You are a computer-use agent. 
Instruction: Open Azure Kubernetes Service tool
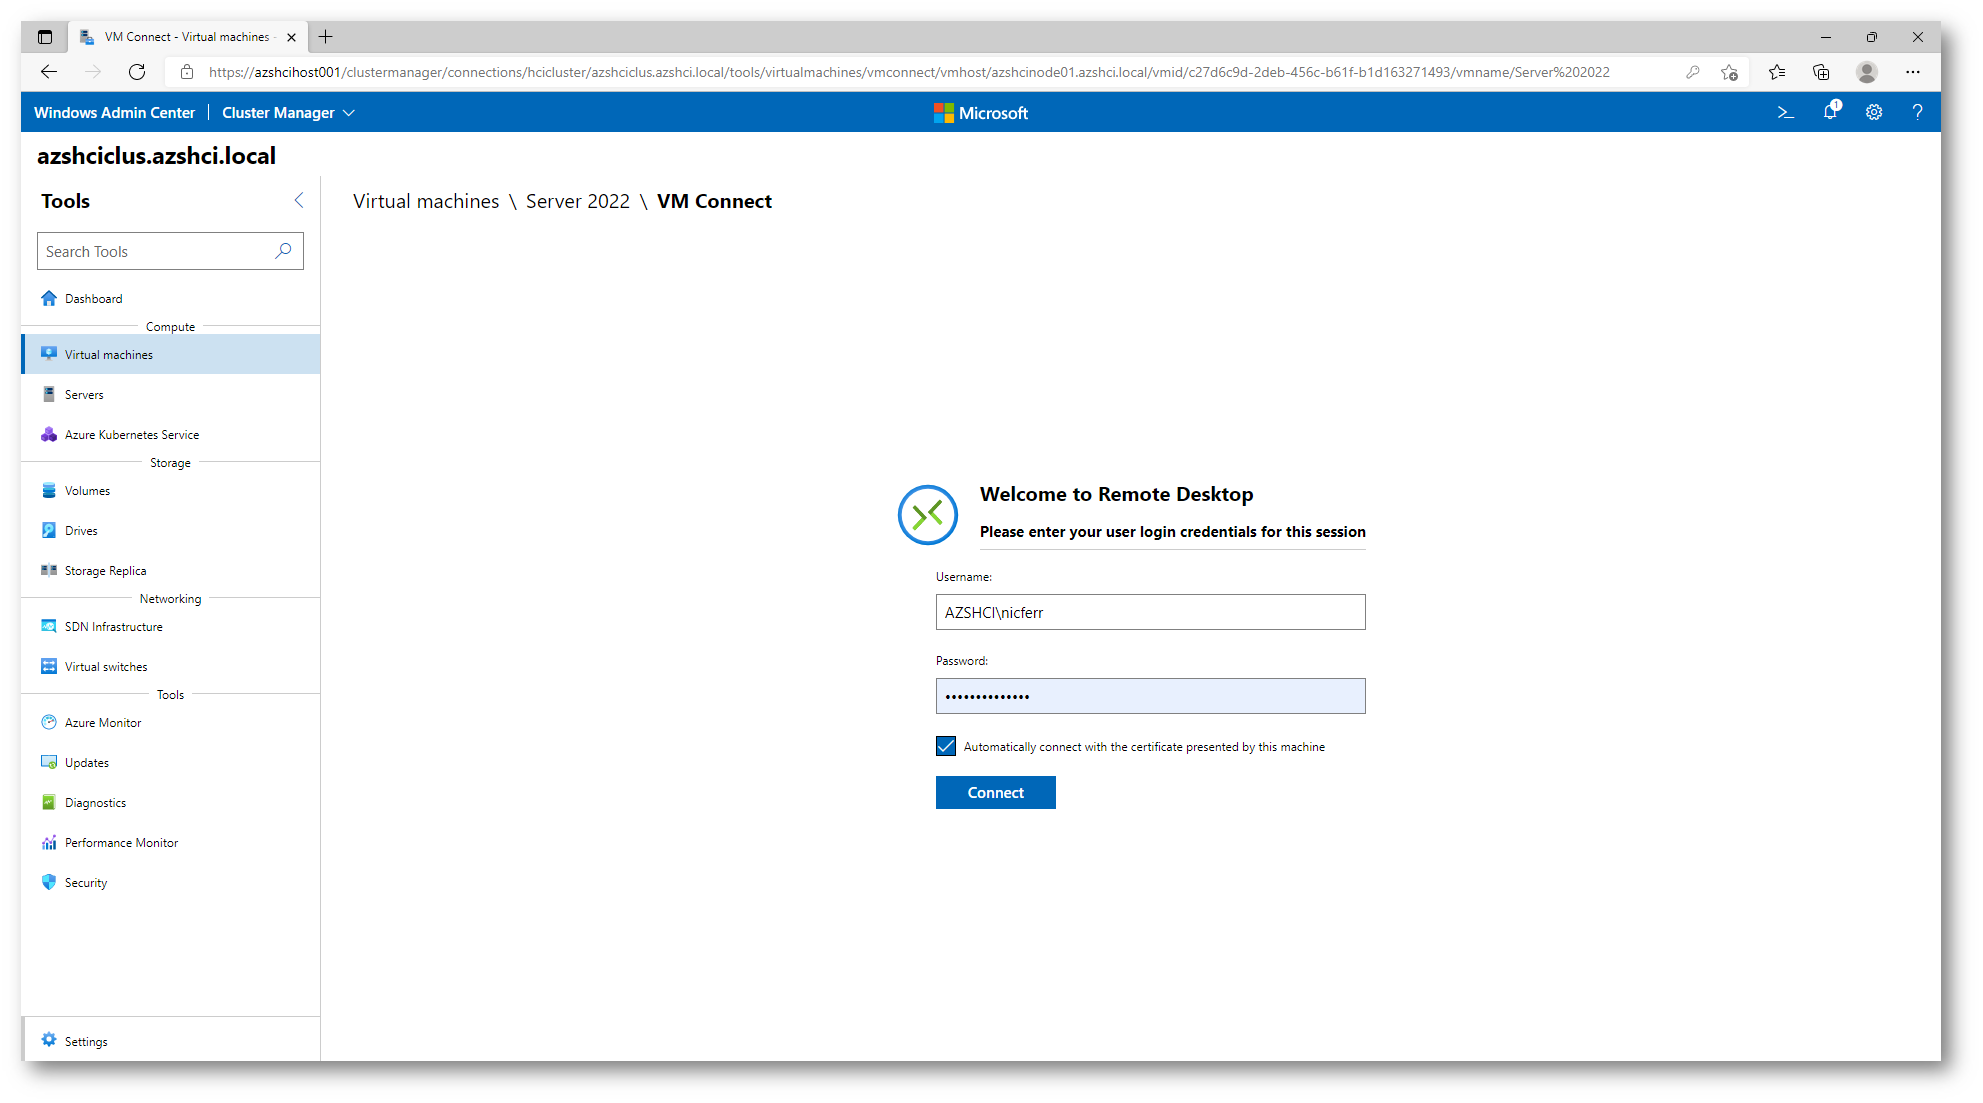click(x=131, y=435)
